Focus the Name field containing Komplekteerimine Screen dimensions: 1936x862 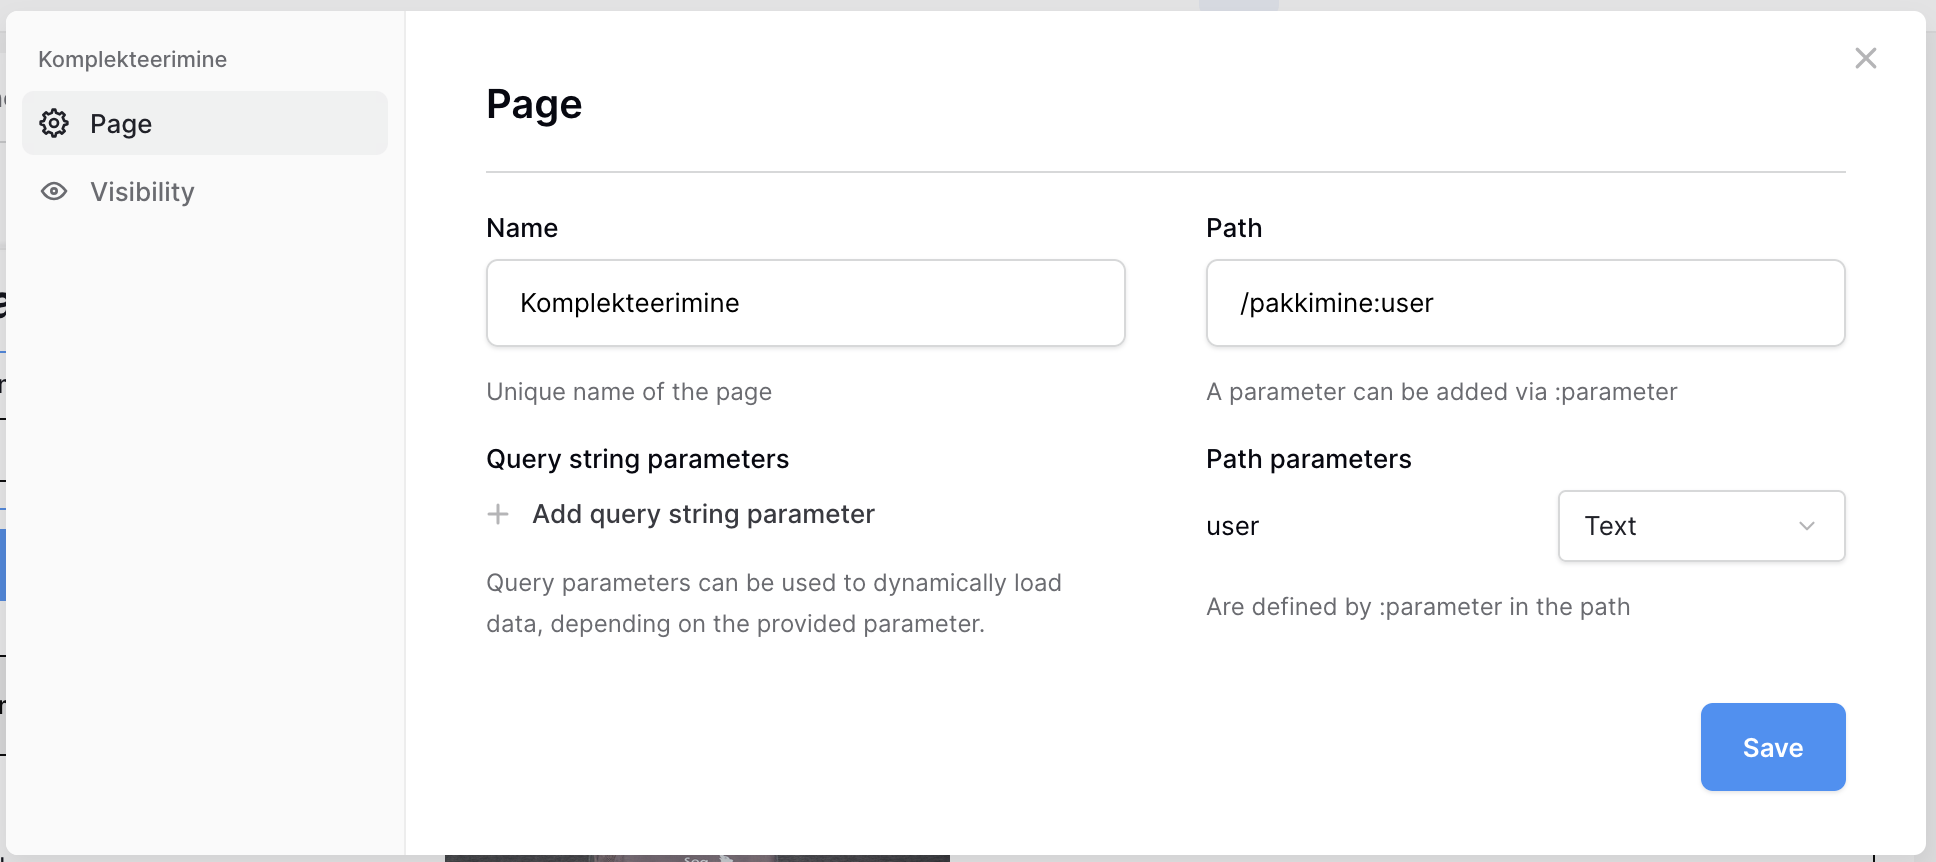click(805, 303)
